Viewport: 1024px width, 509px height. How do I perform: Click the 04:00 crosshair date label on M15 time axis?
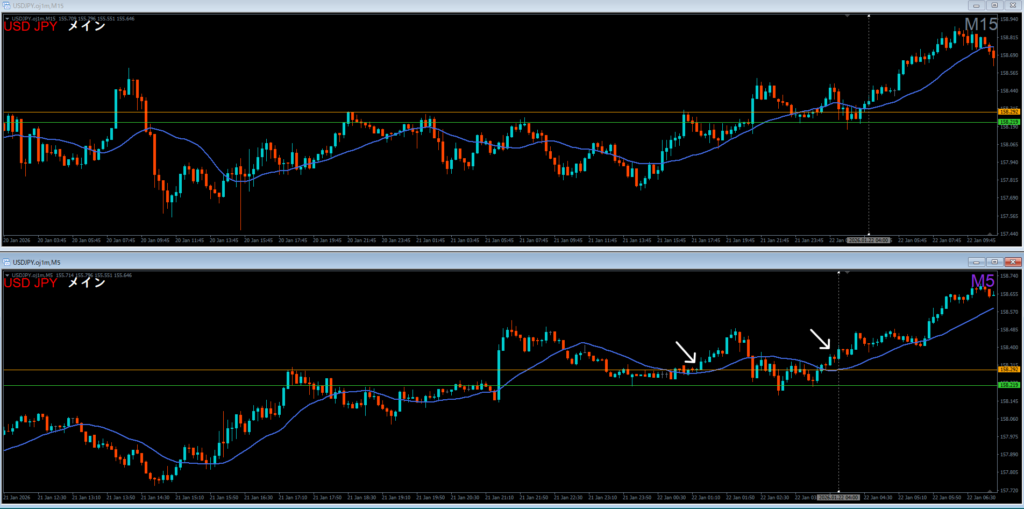pos(868,240)
